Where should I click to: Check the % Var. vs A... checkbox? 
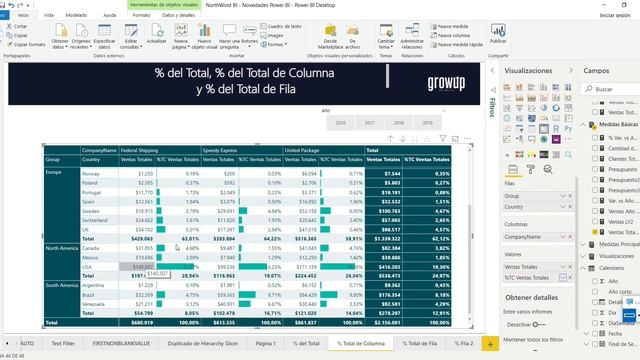595,138
